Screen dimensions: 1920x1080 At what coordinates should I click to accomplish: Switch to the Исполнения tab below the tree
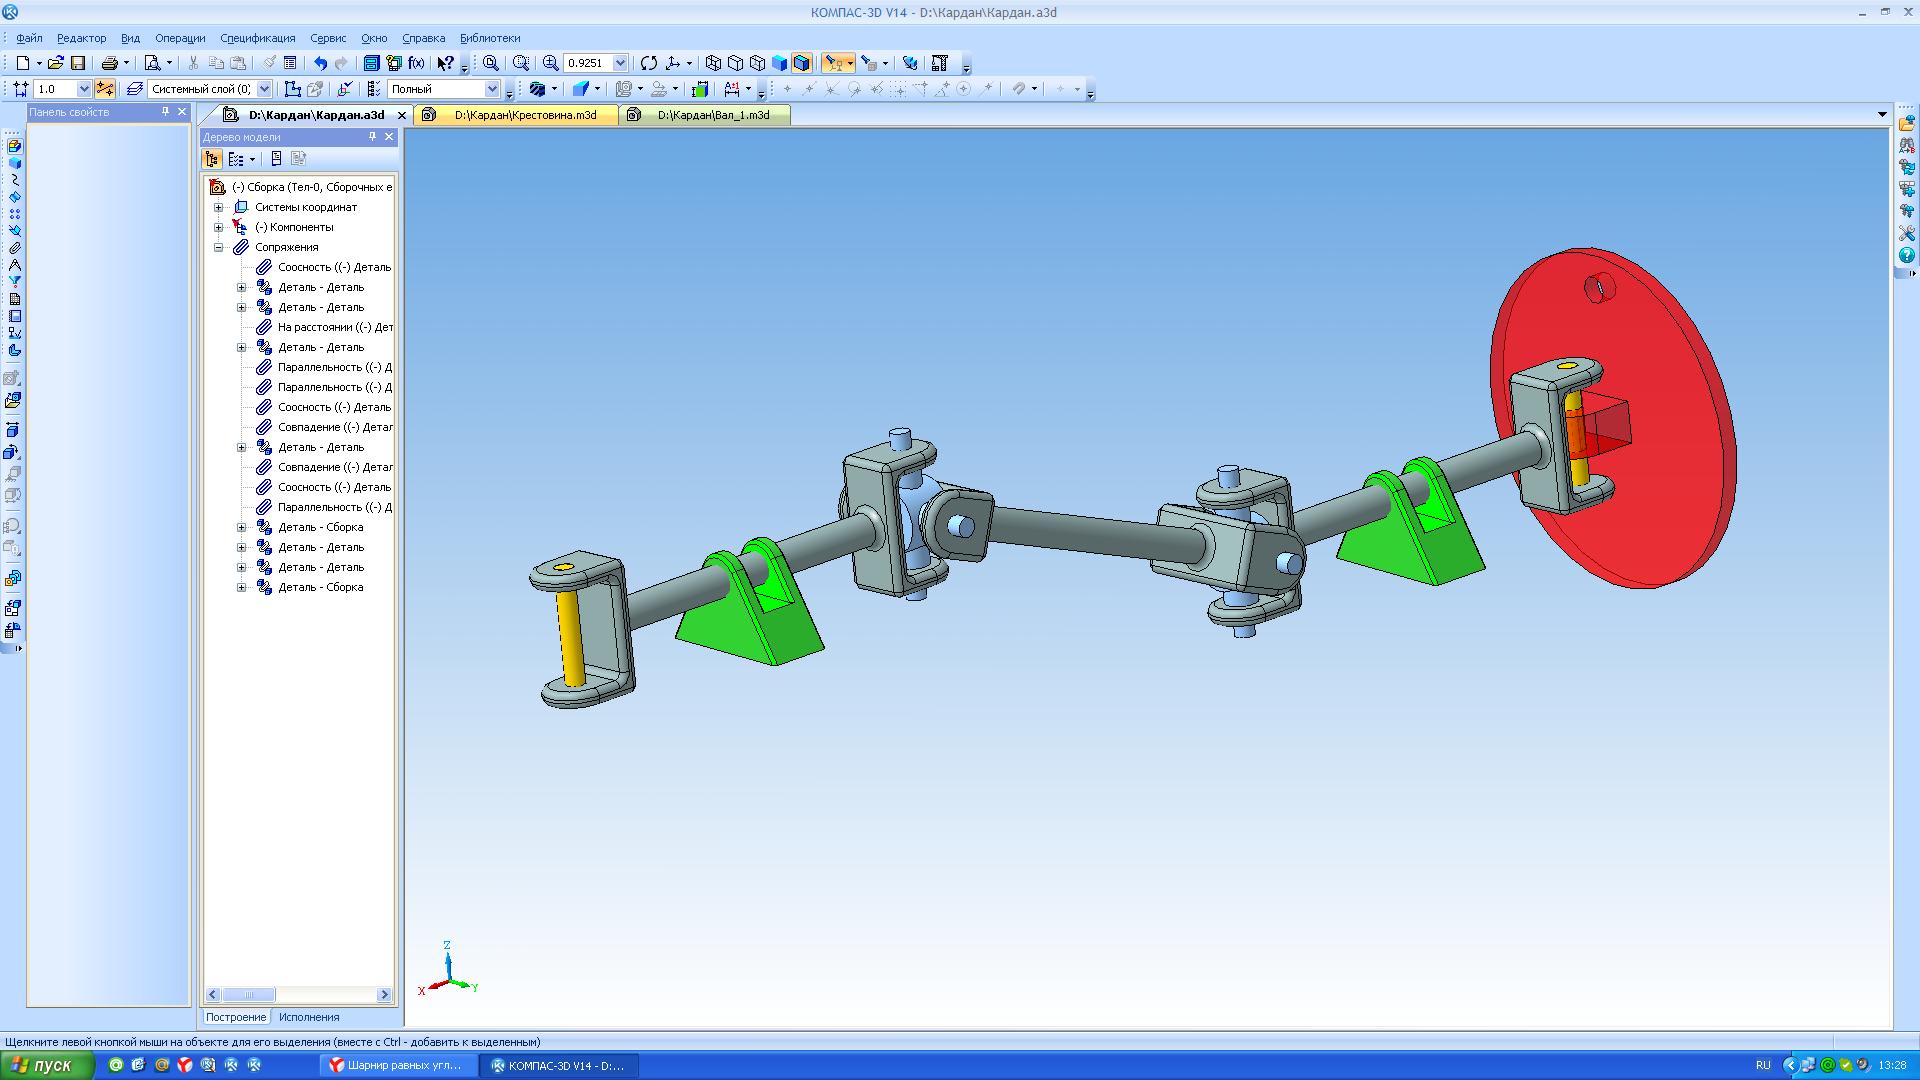click(x=309, y=1017)
